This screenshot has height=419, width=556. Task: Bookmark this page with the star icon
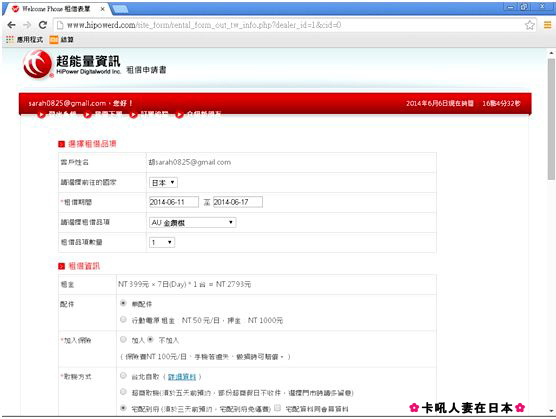click(529, 25)
